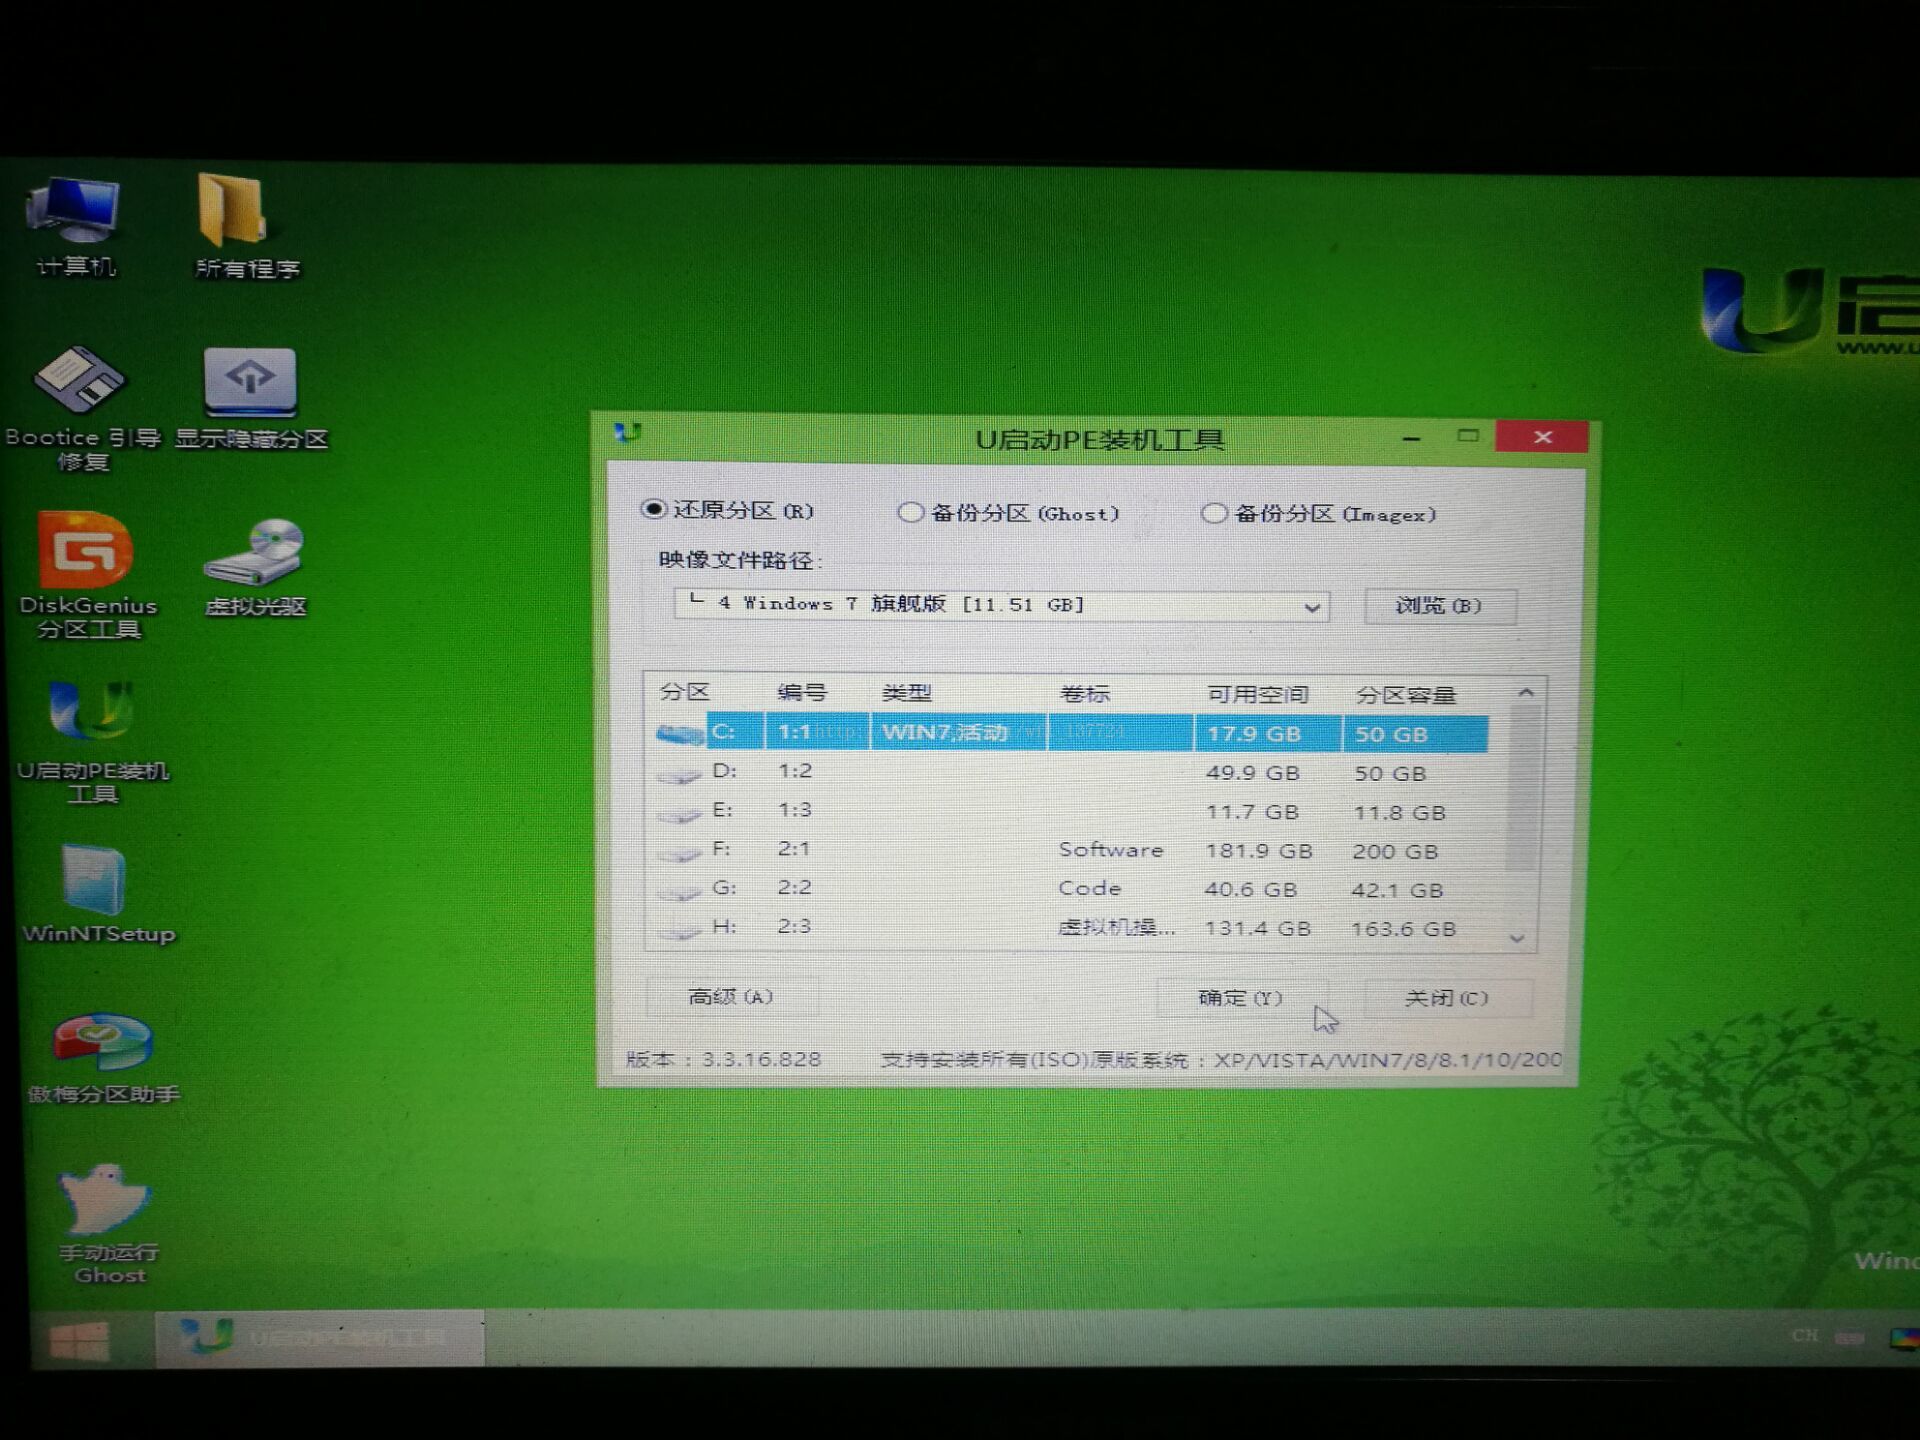
Task: Launch 傲梅分区助手 desktop icon
Action: [x=102, y=1058]
